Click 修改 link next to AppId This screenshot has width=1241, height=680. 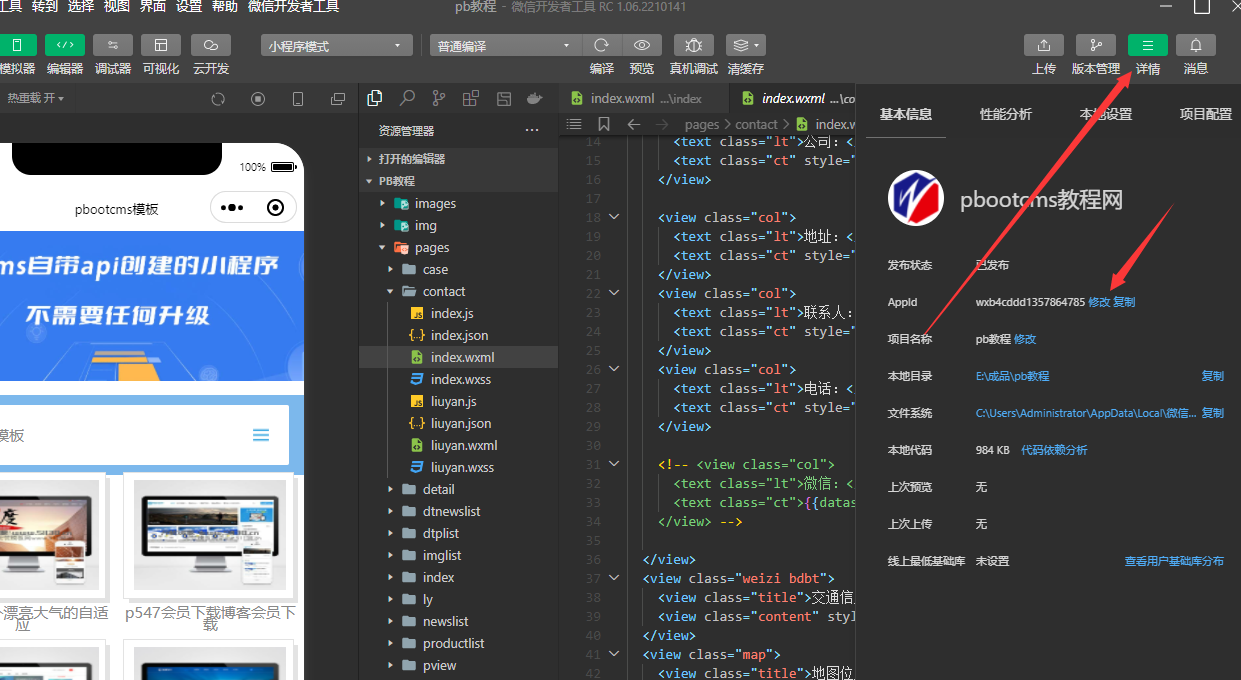coord(1099,302)
